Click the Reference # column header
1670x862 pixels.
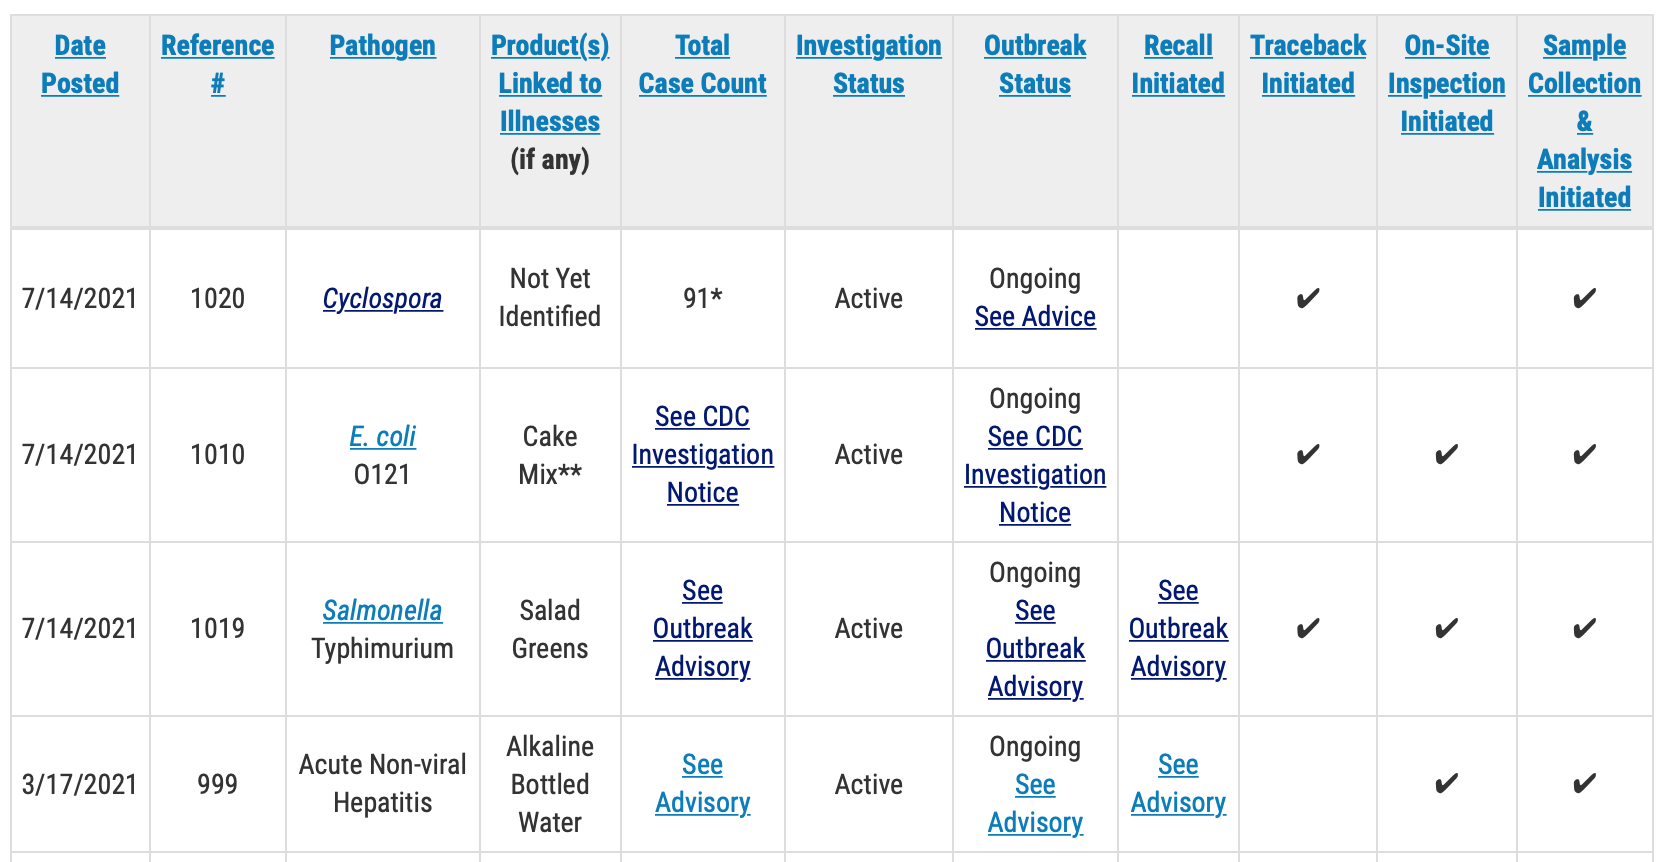coord(217,64)
